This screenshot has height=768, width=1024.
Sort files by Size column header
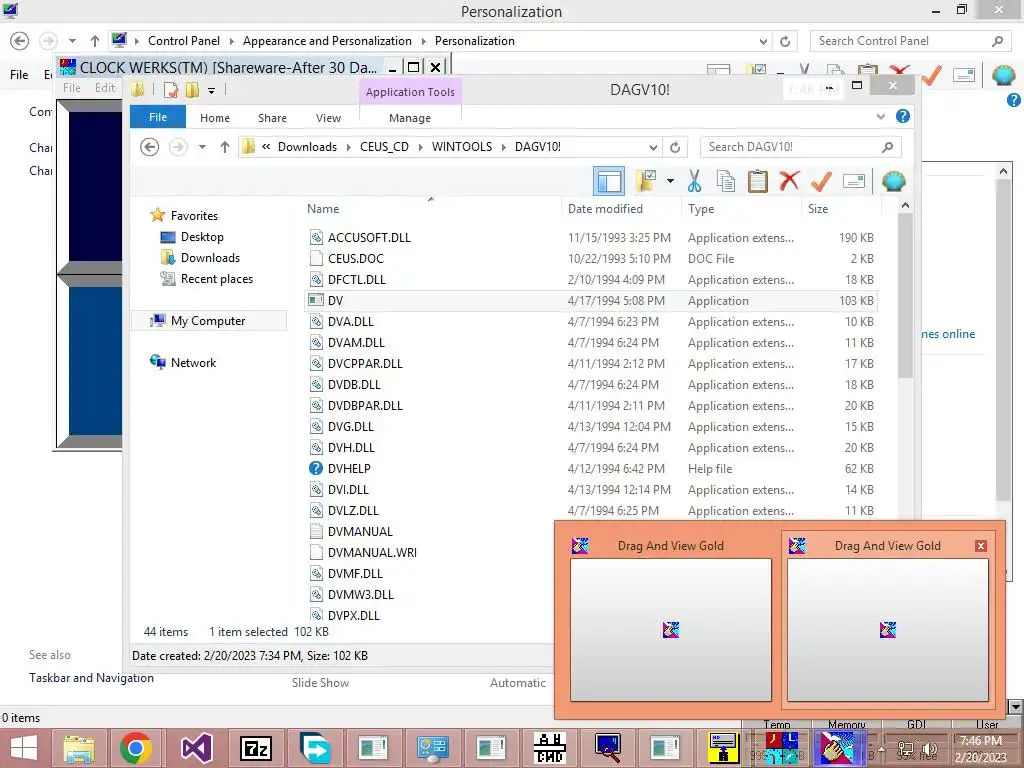pyautogui.click(x=841, y=208)
